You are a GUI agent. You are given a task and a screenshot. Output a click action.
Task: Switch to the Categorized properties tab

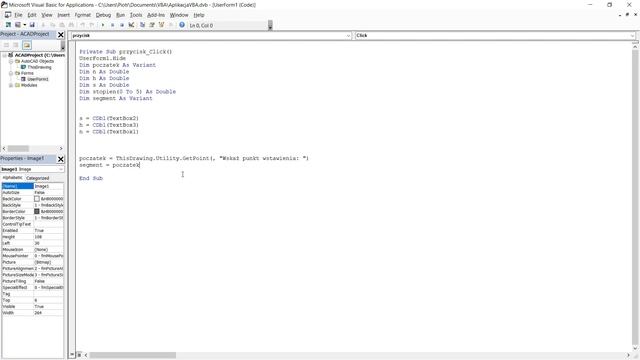(x=38, y=178)
